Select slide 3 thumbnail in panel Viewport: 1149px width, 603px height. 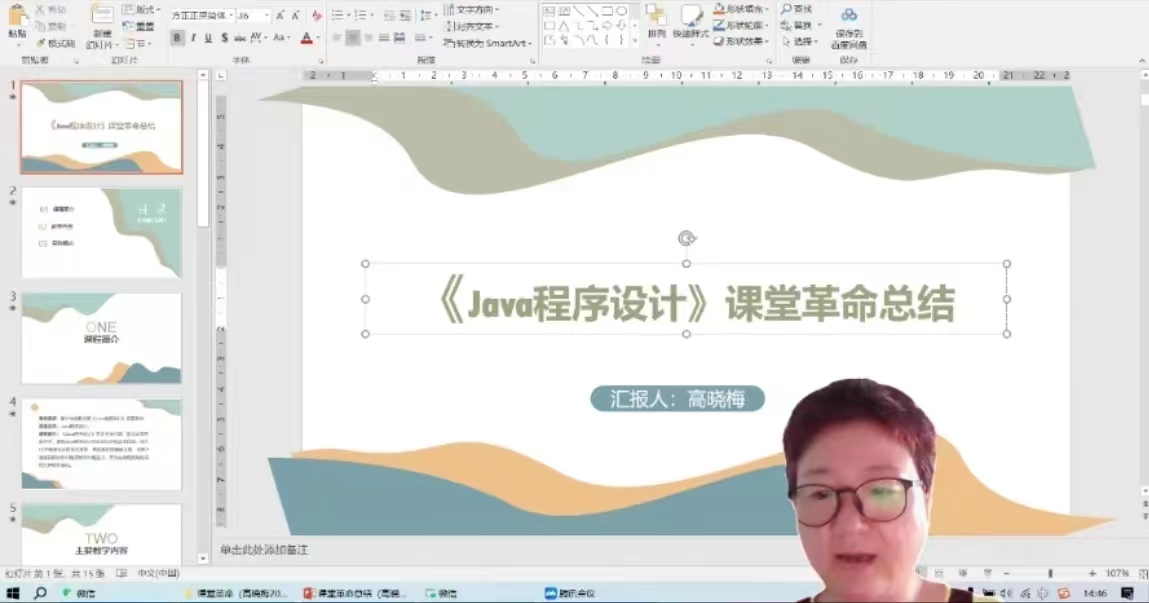pos(101,338)
